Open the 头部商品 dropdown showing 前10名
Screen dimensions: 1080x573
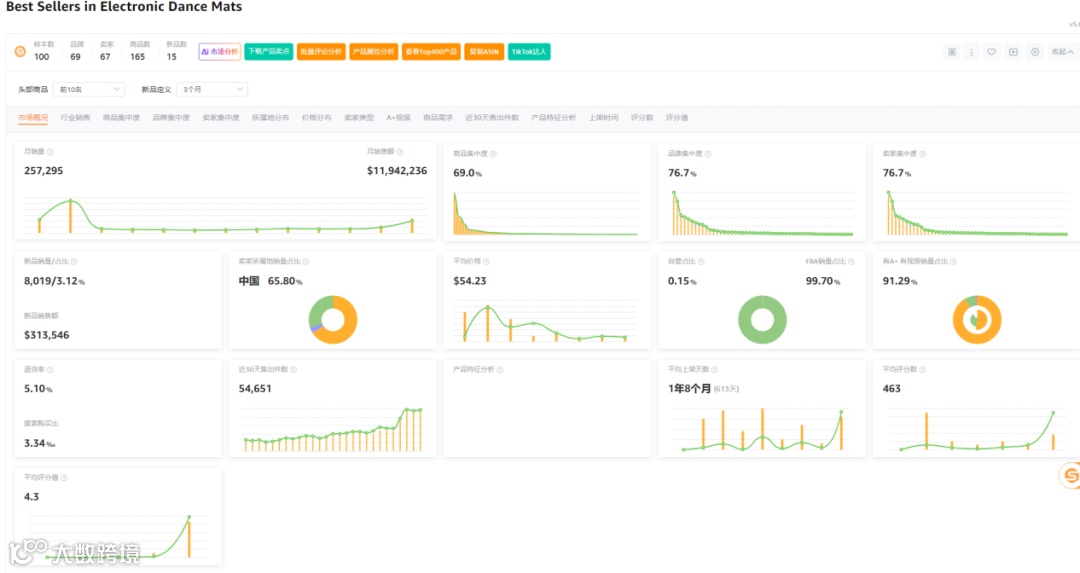tap(88, 90)
